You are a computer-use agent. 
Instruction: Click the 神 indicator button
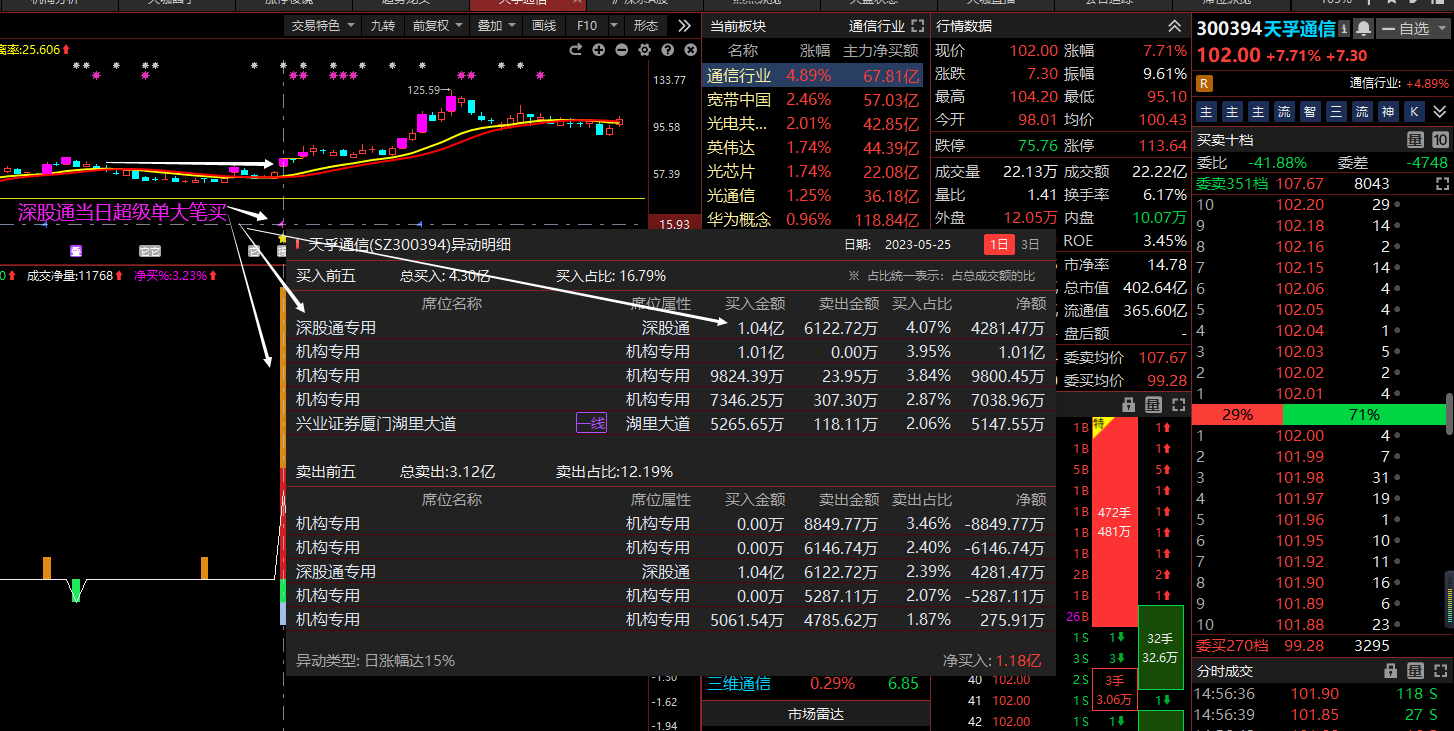tap(1387, 112)
